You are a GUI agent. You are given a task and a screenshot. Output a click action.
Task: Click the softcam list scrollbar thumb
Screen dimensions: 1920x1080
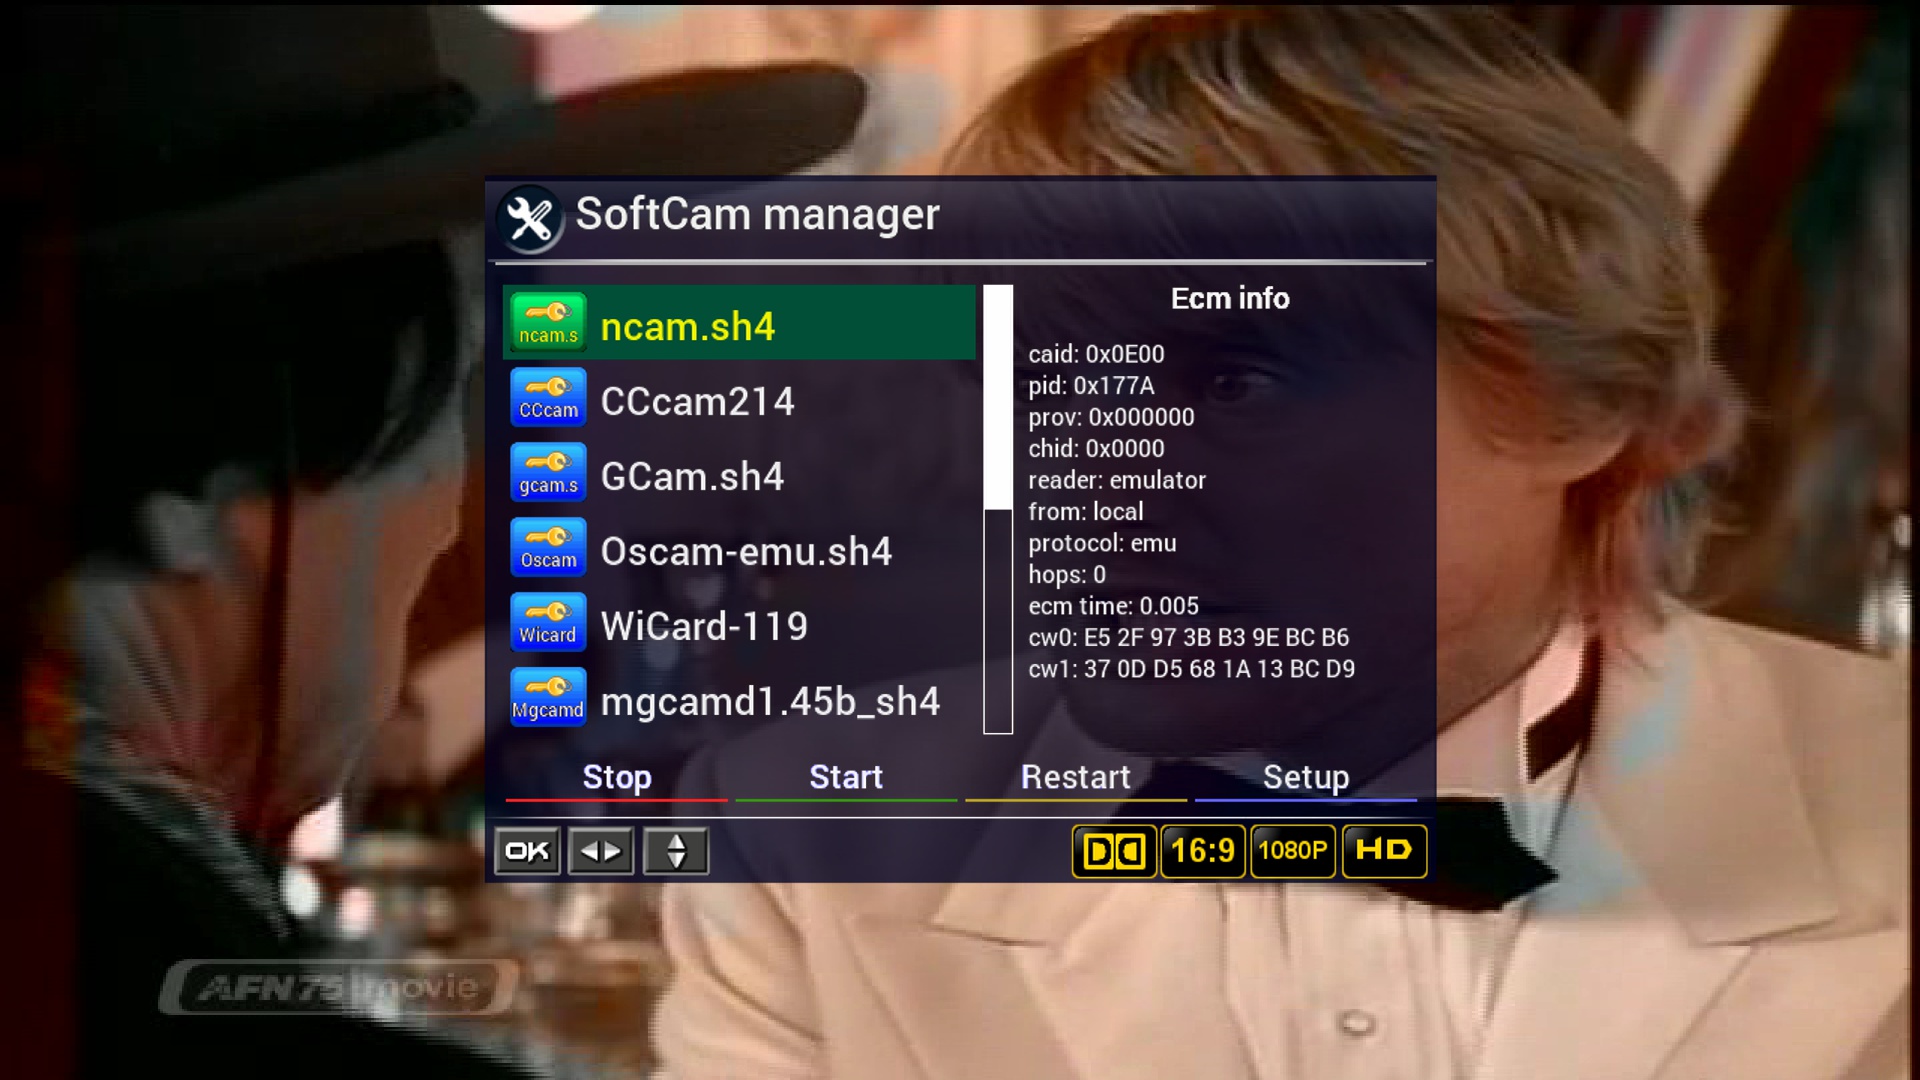[998, 398]
